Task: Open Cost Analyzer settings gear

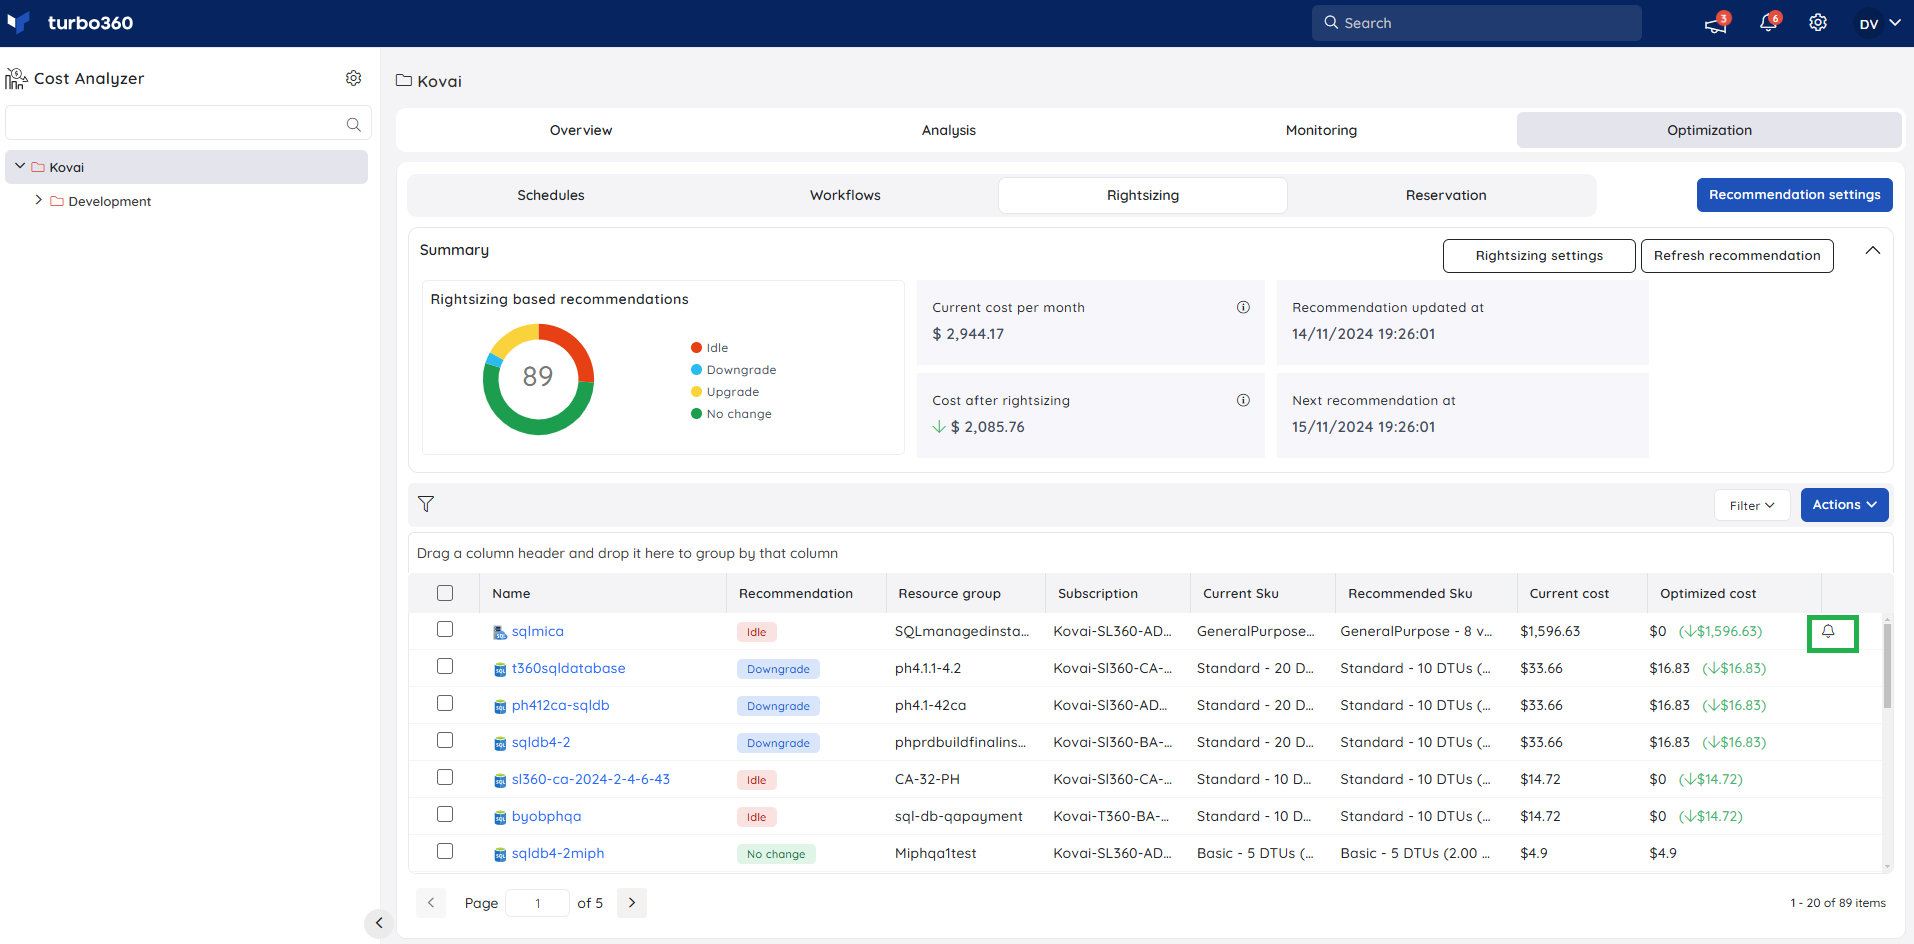Action: click(x=353, y=78)
